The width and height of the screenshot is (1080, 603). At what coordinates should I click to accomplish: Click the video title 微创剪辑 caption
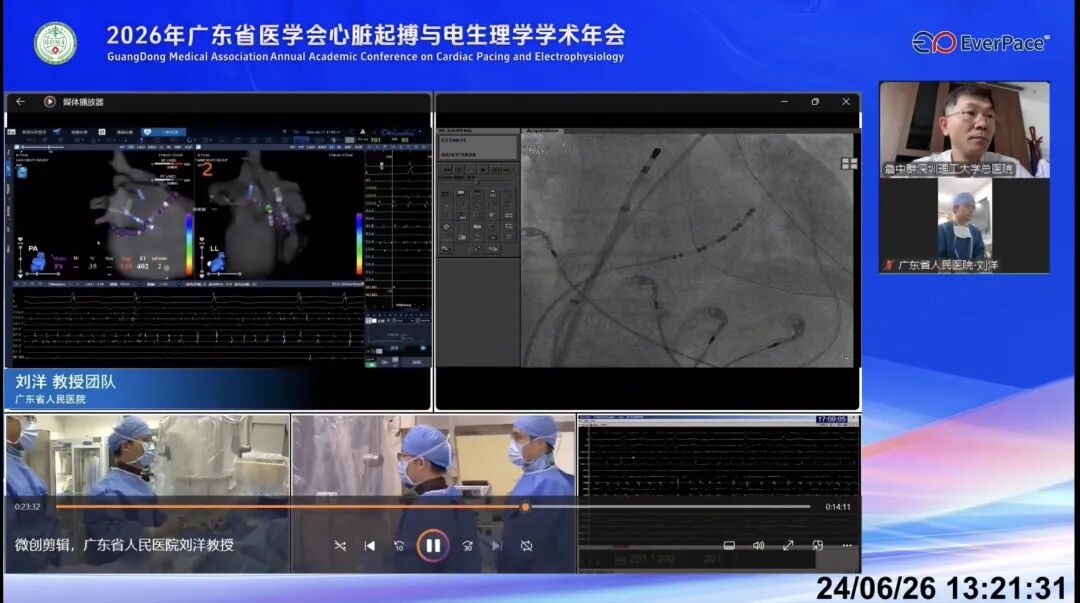click(x=124, y=545)
